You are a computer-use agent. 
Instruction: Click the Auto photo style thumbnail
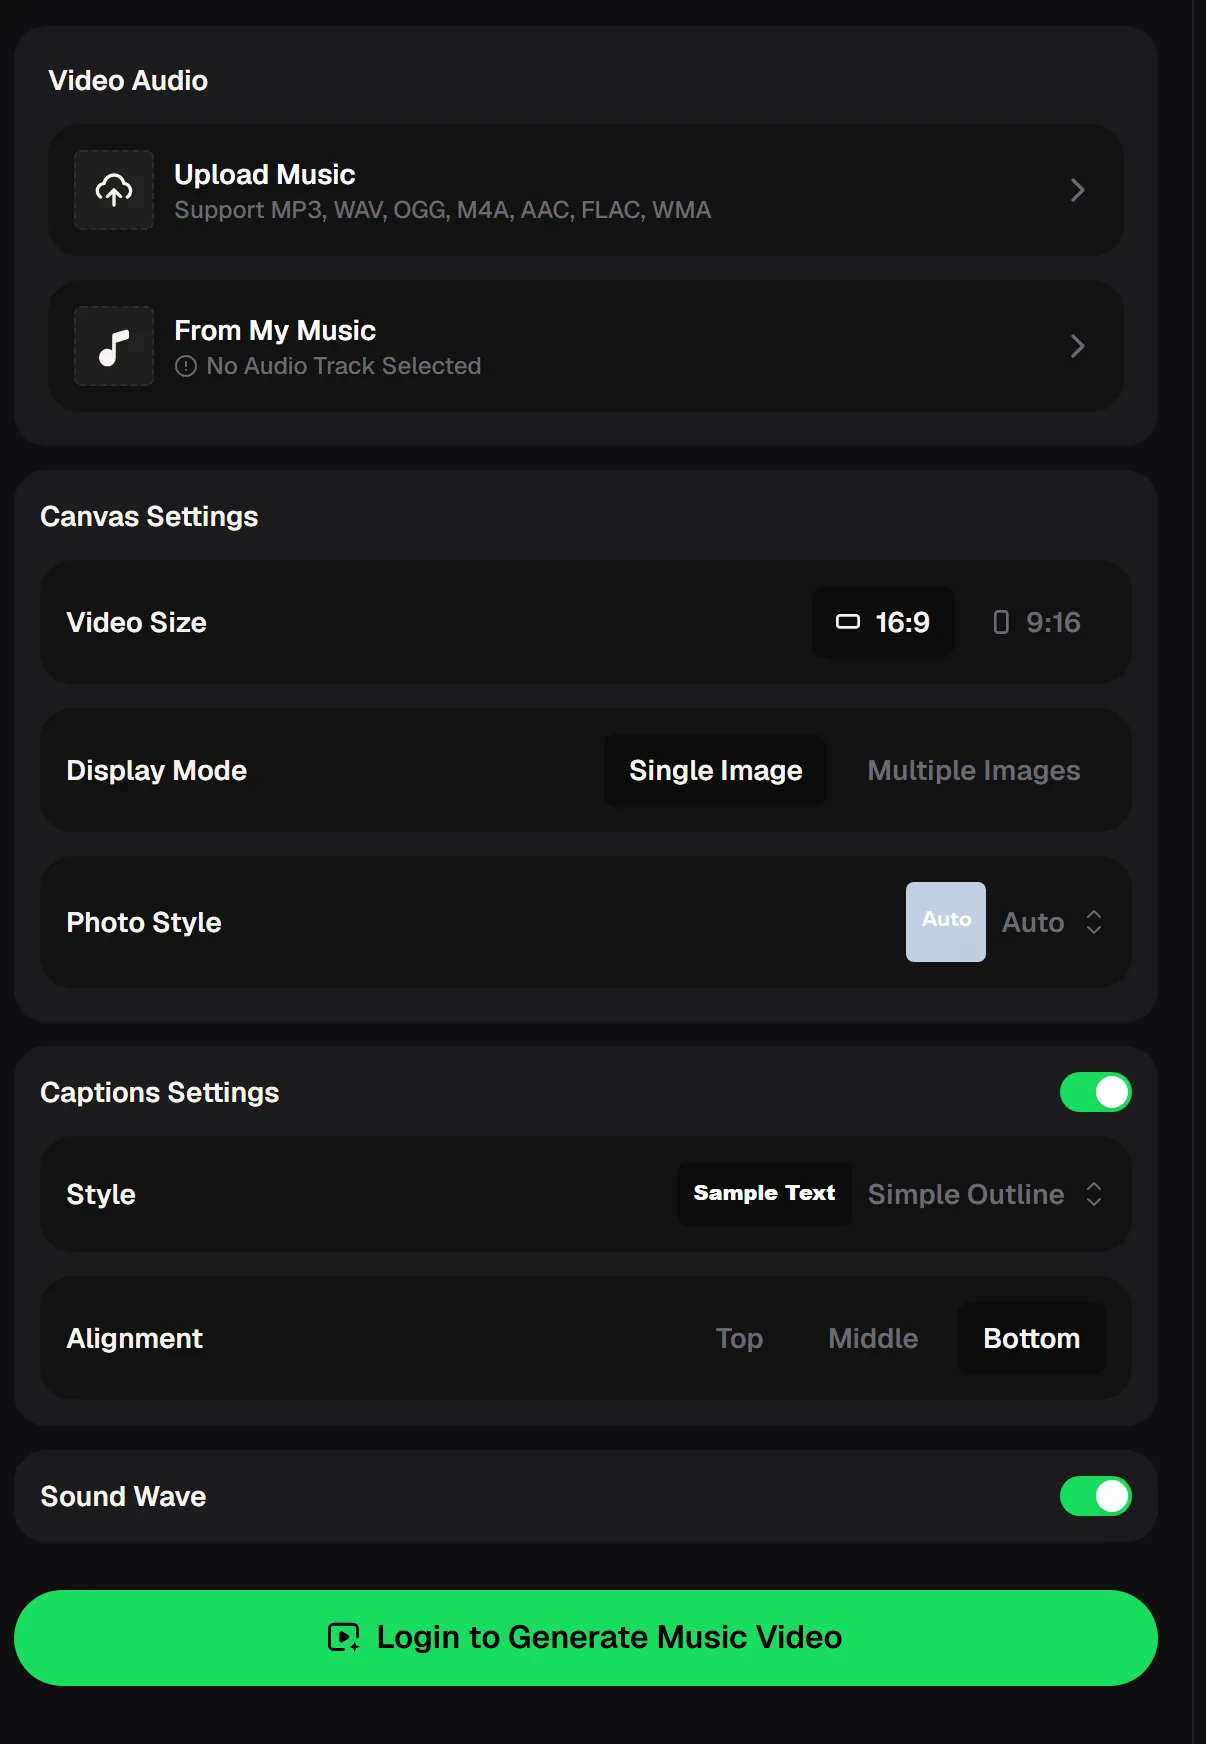pyautogui.click(x=945, y=922)
